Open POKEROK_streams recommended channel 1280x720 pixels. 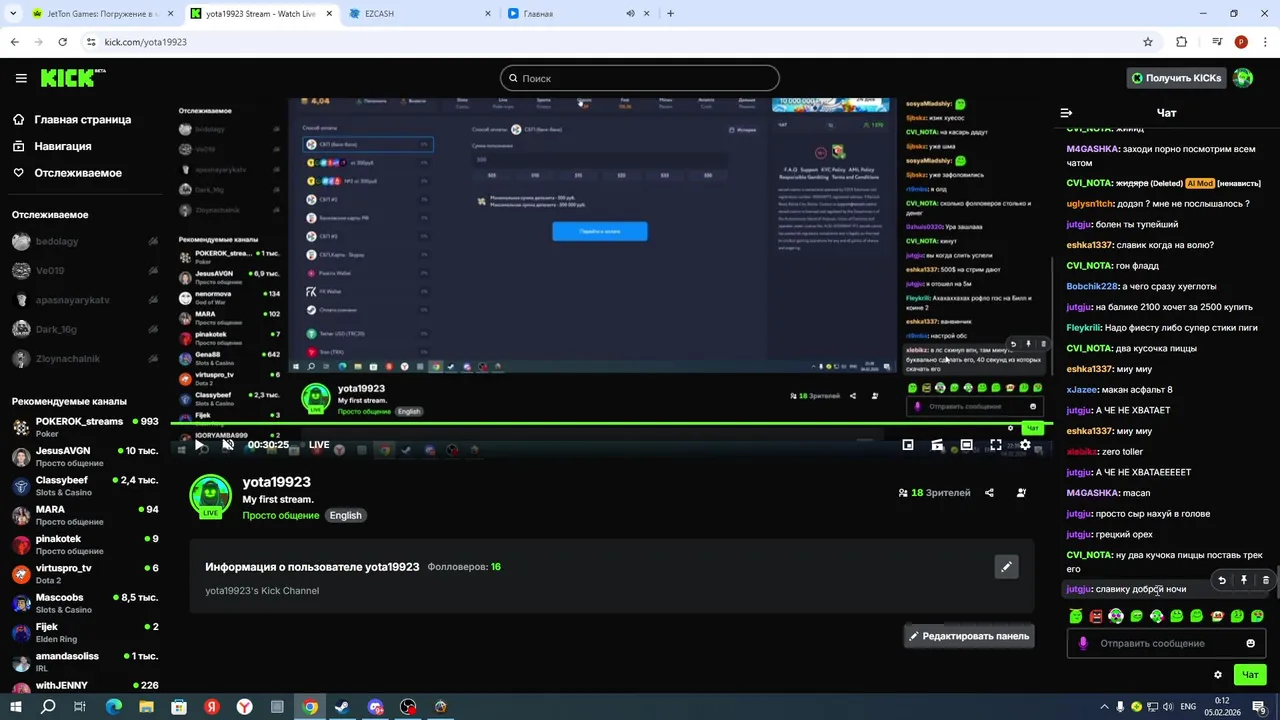[x=85, y=427]
